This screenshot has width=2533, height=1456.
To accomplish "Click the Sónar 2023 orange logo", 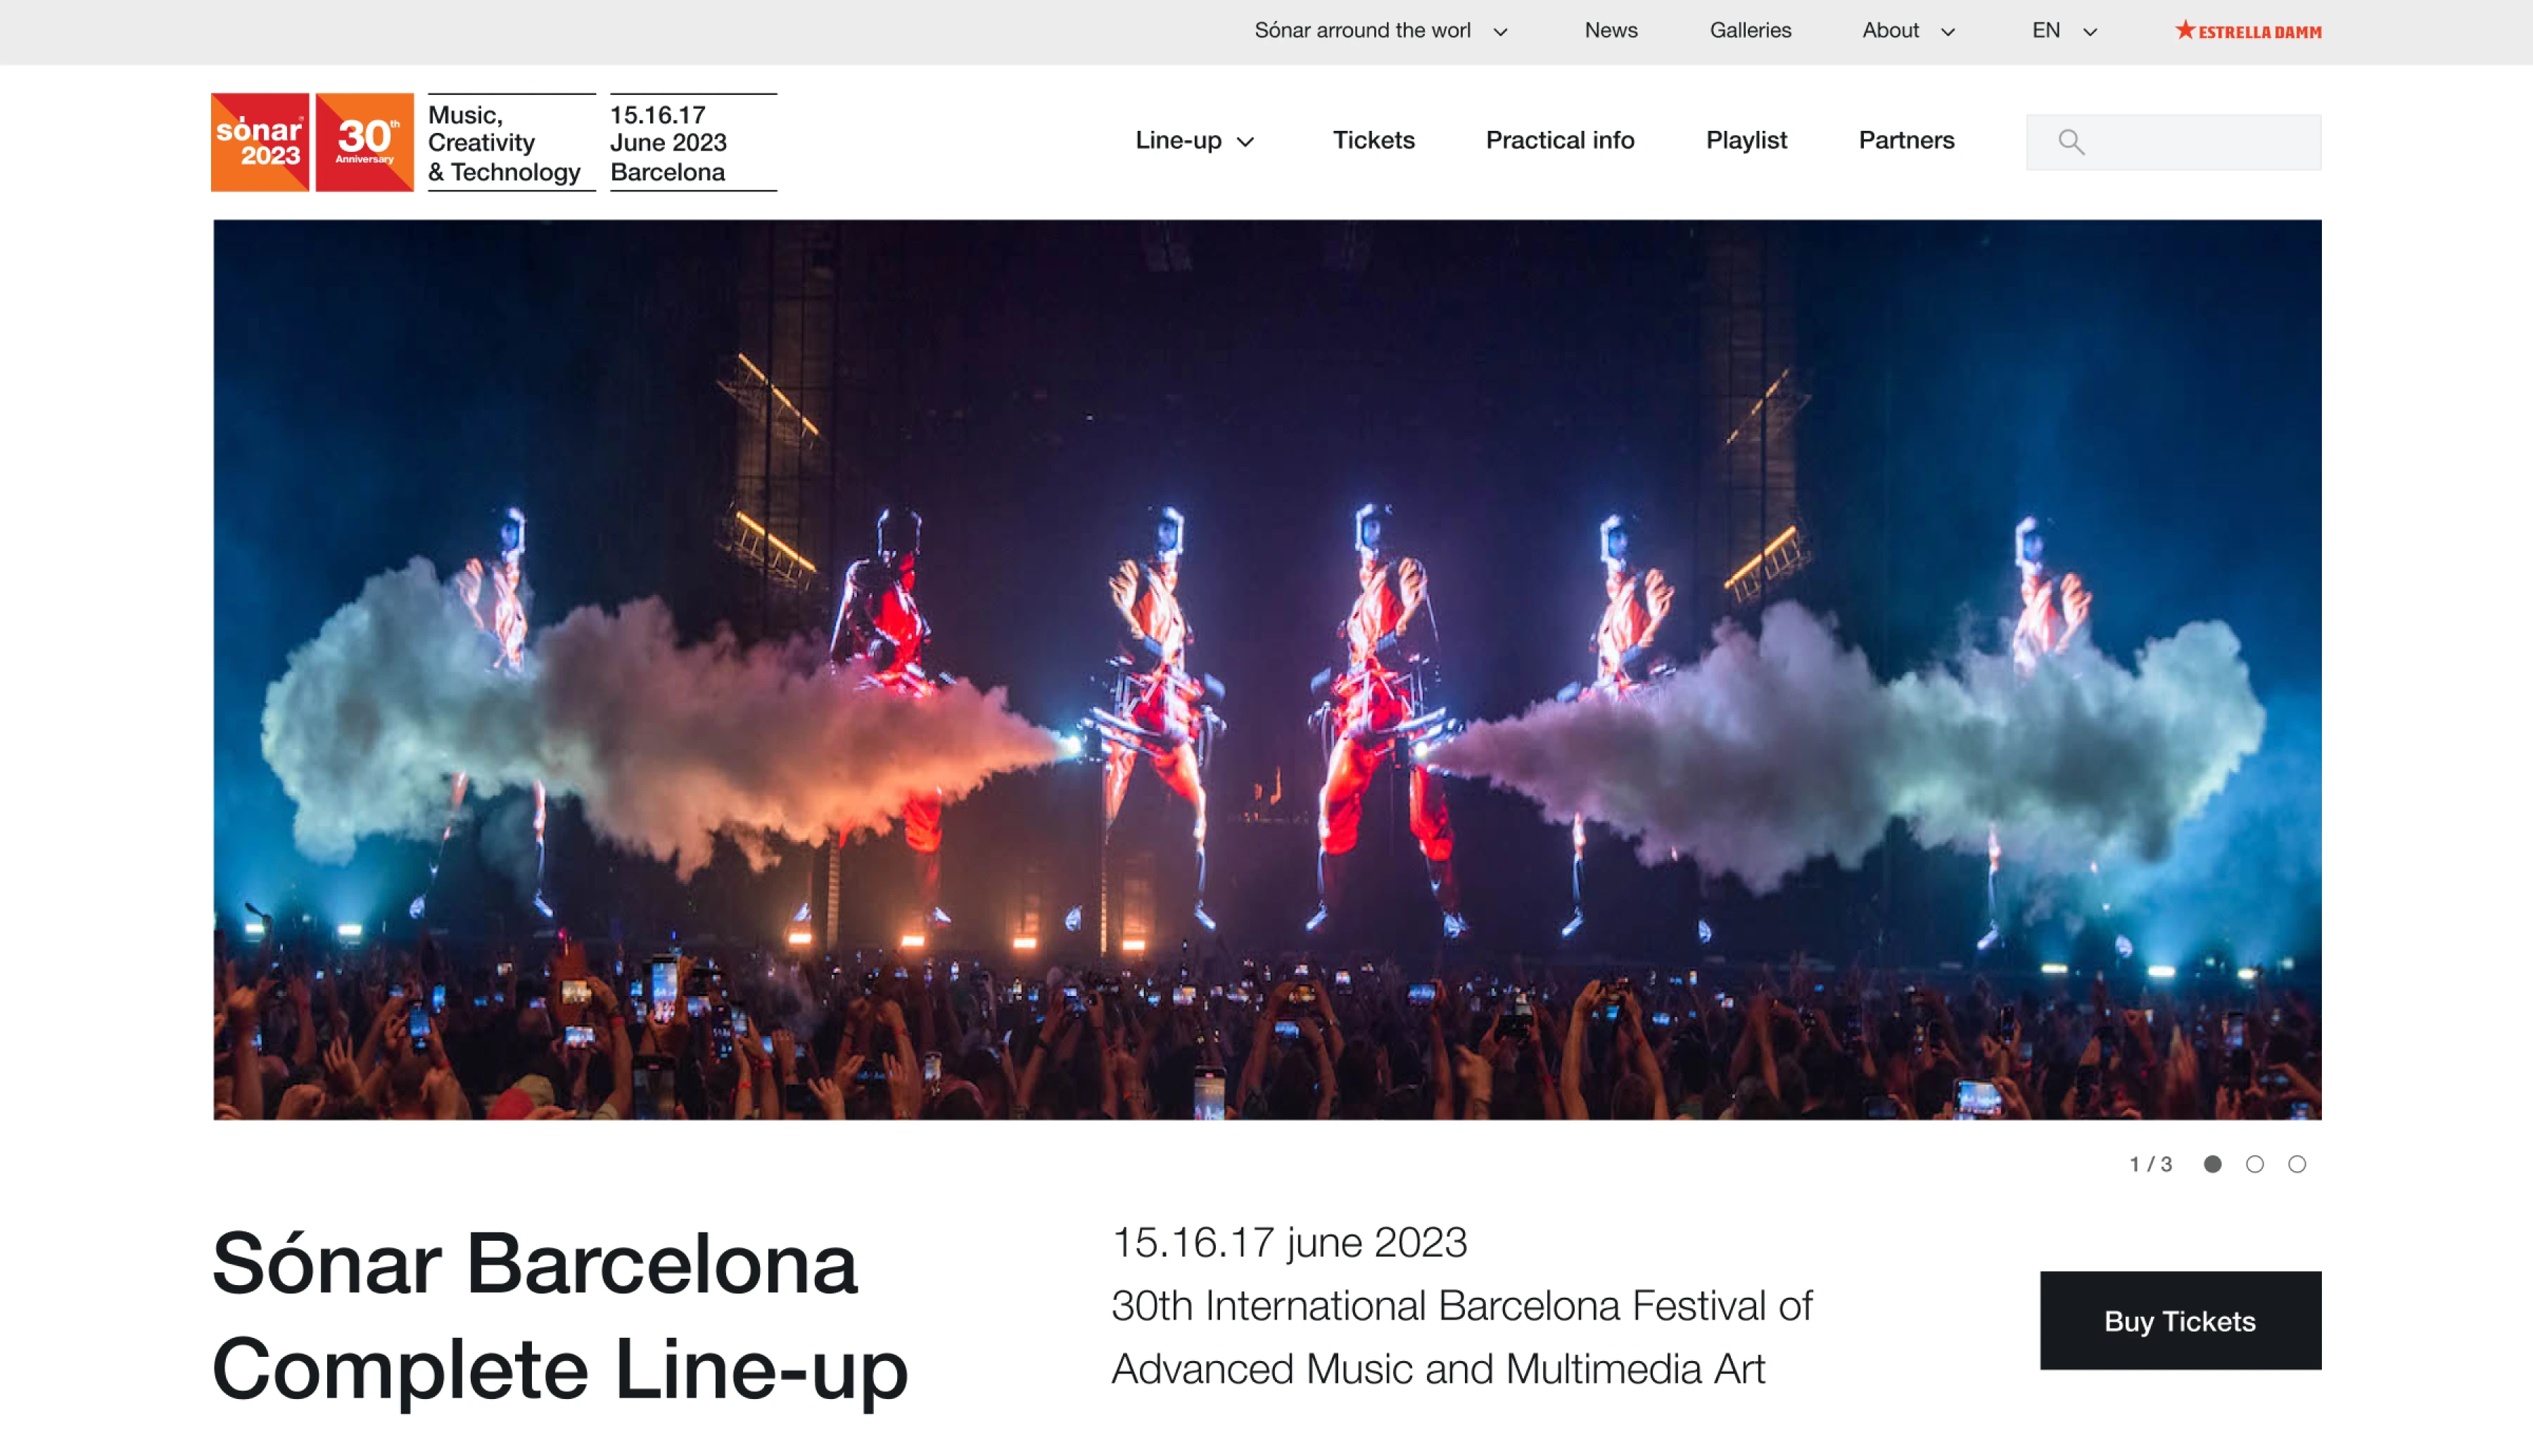I will 260,142.
